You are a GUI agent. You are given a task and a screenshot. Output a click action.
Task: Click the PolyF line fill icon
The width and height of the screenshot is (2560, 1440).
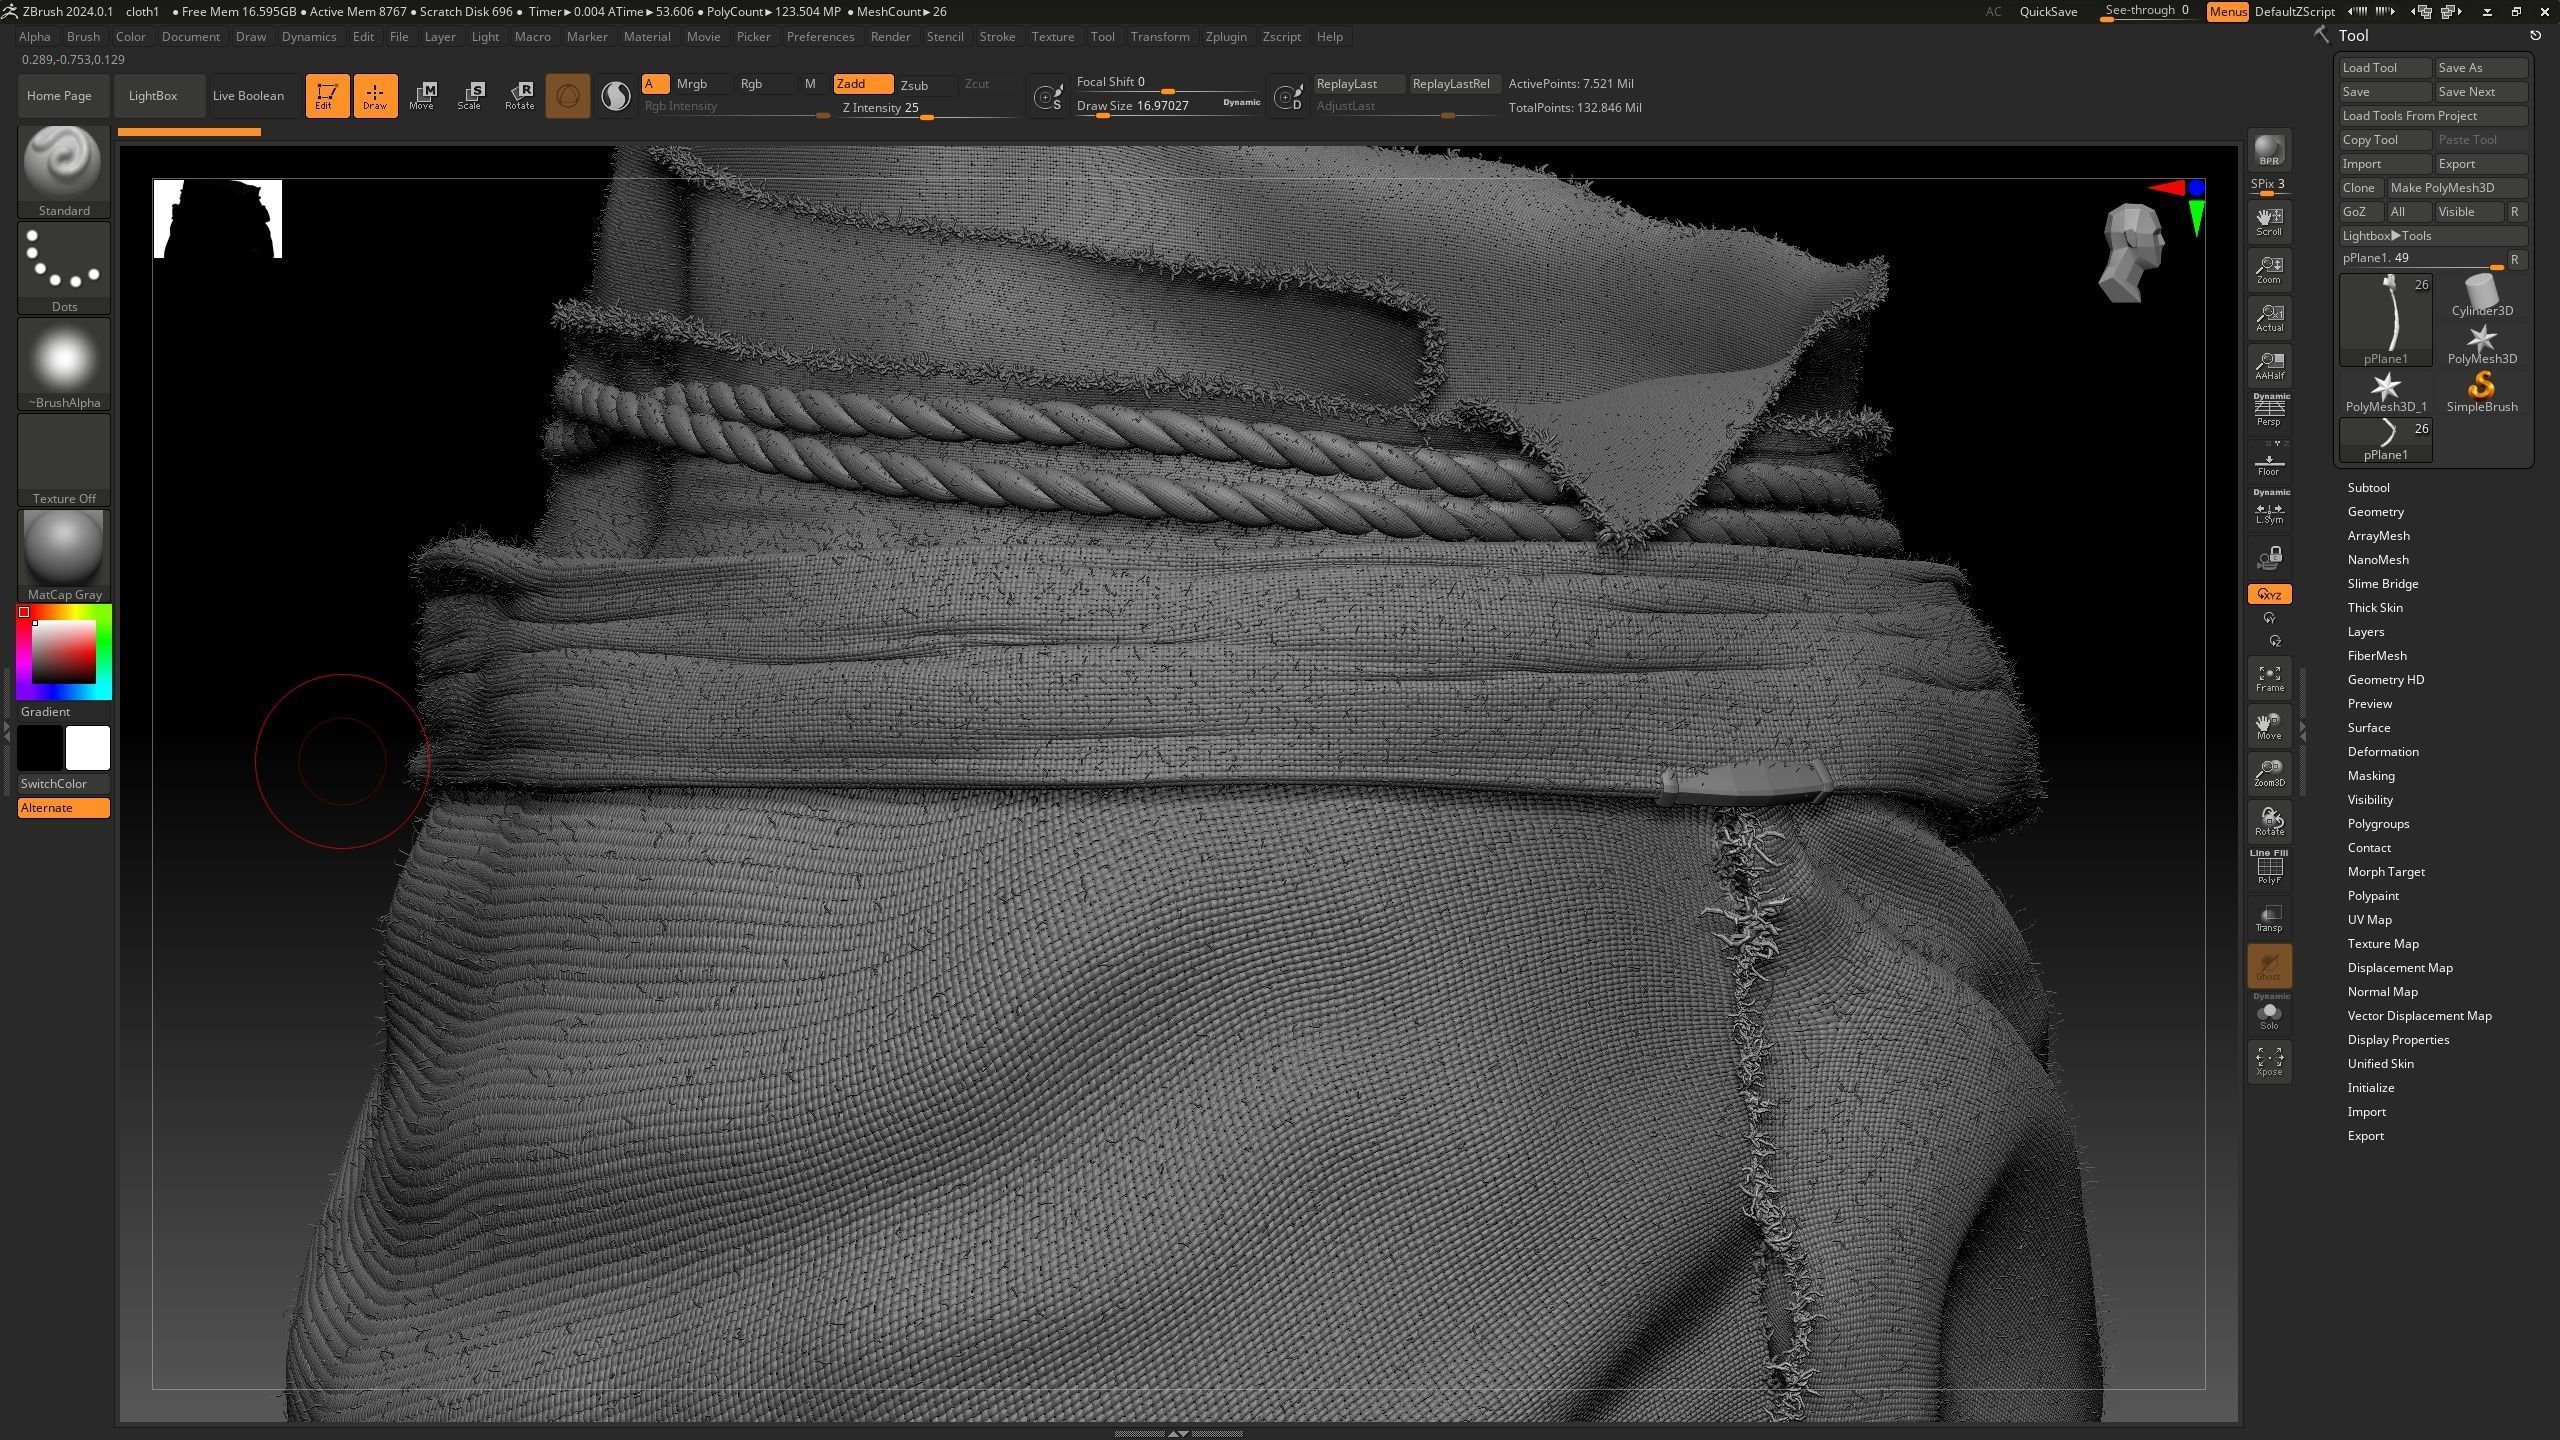click(x=2269, y=870)
